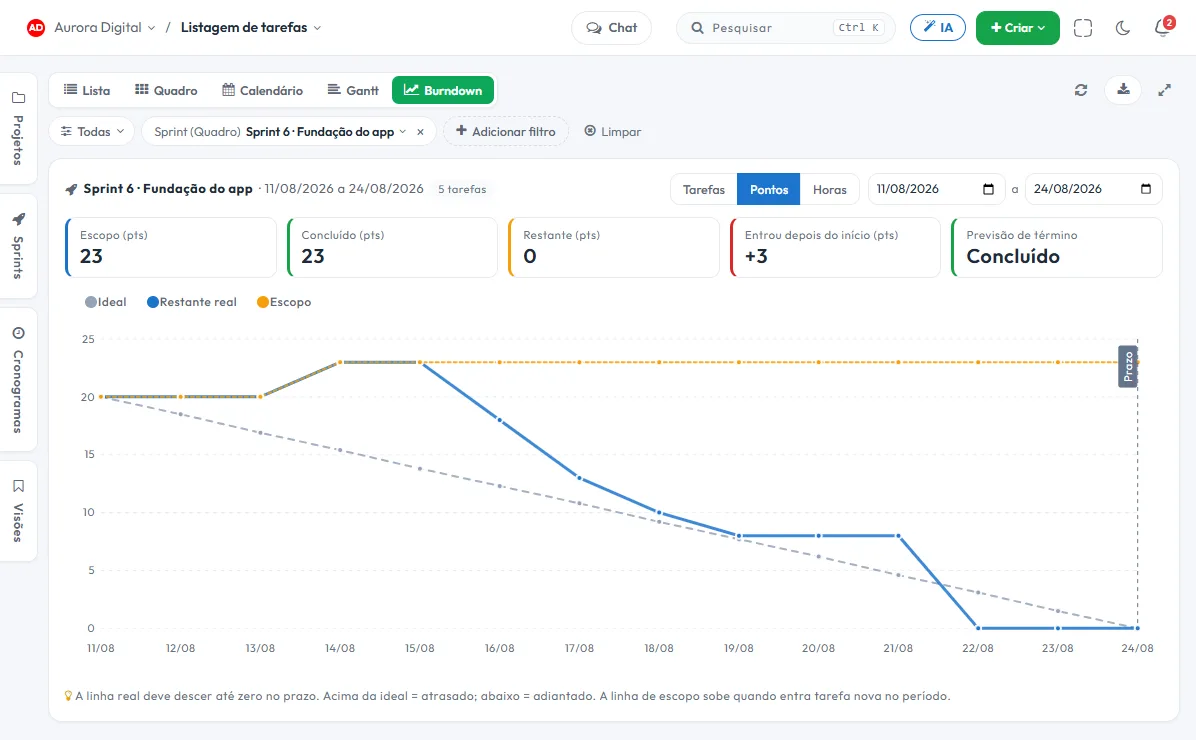The height and width of the screenshot is (740, 1196).
Task: Focus the Pesquisar search field
Action: 786,27
